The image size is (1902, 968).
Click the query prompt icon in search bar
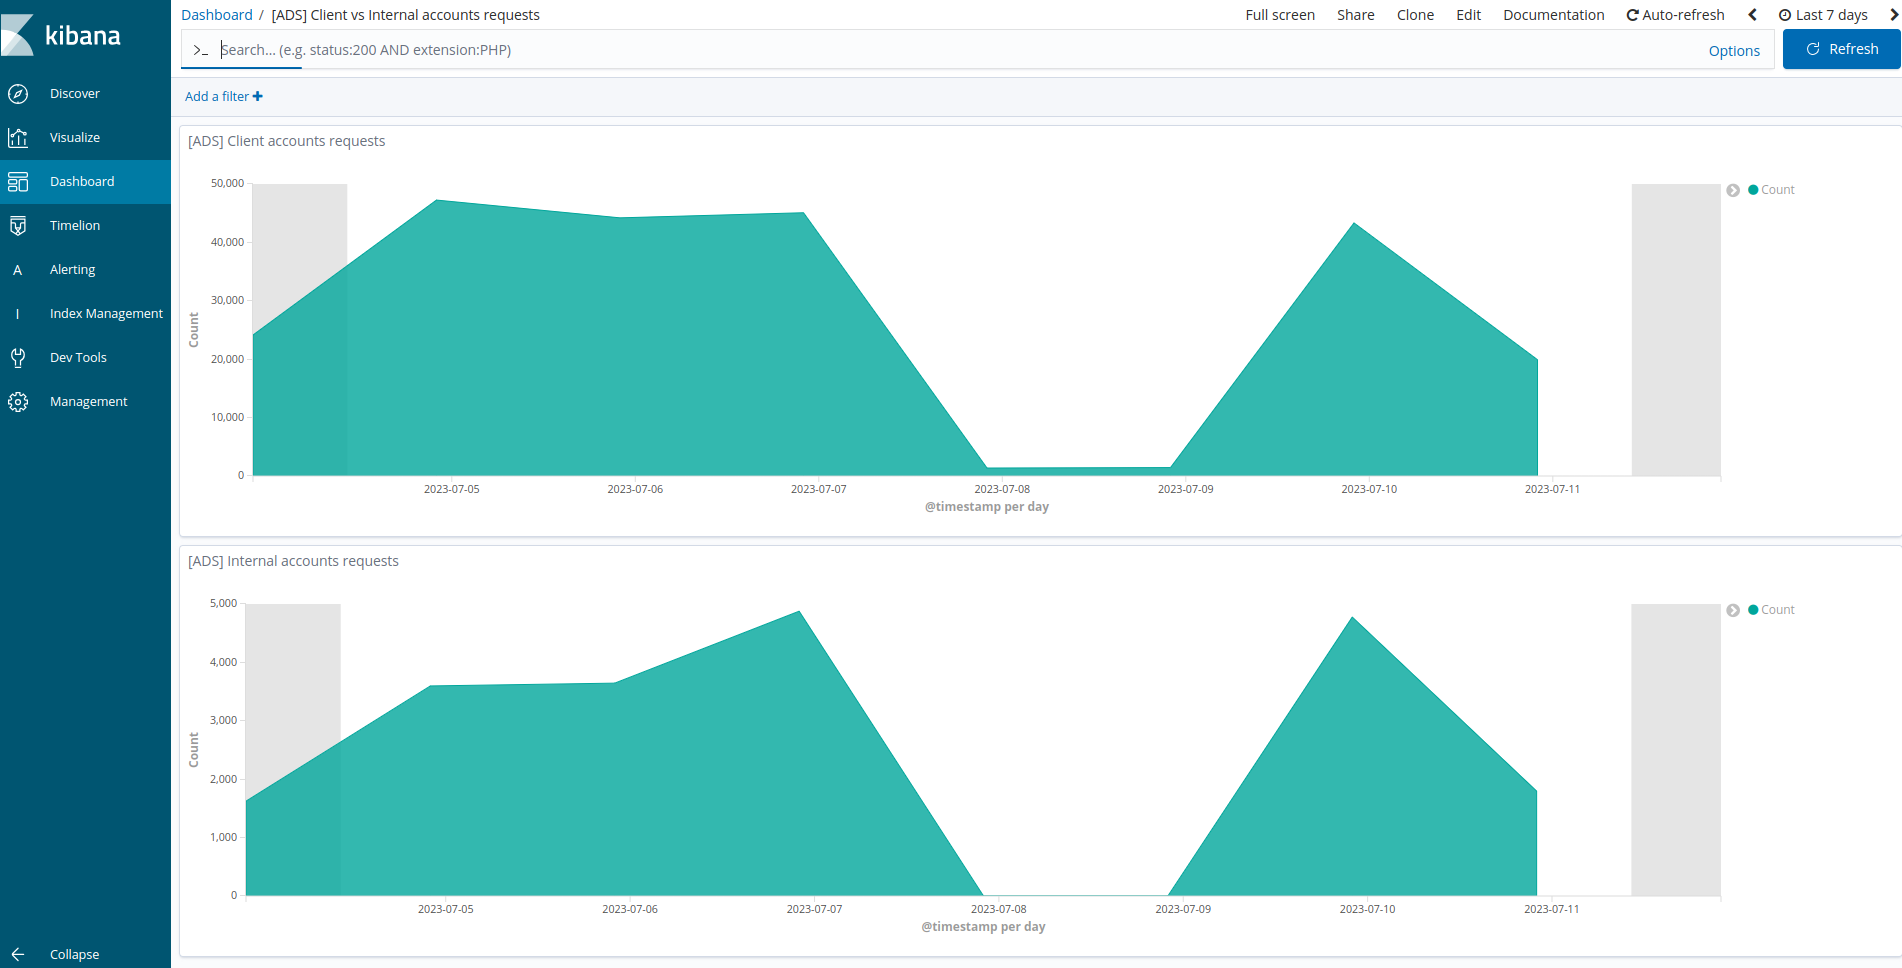(201, 50)
